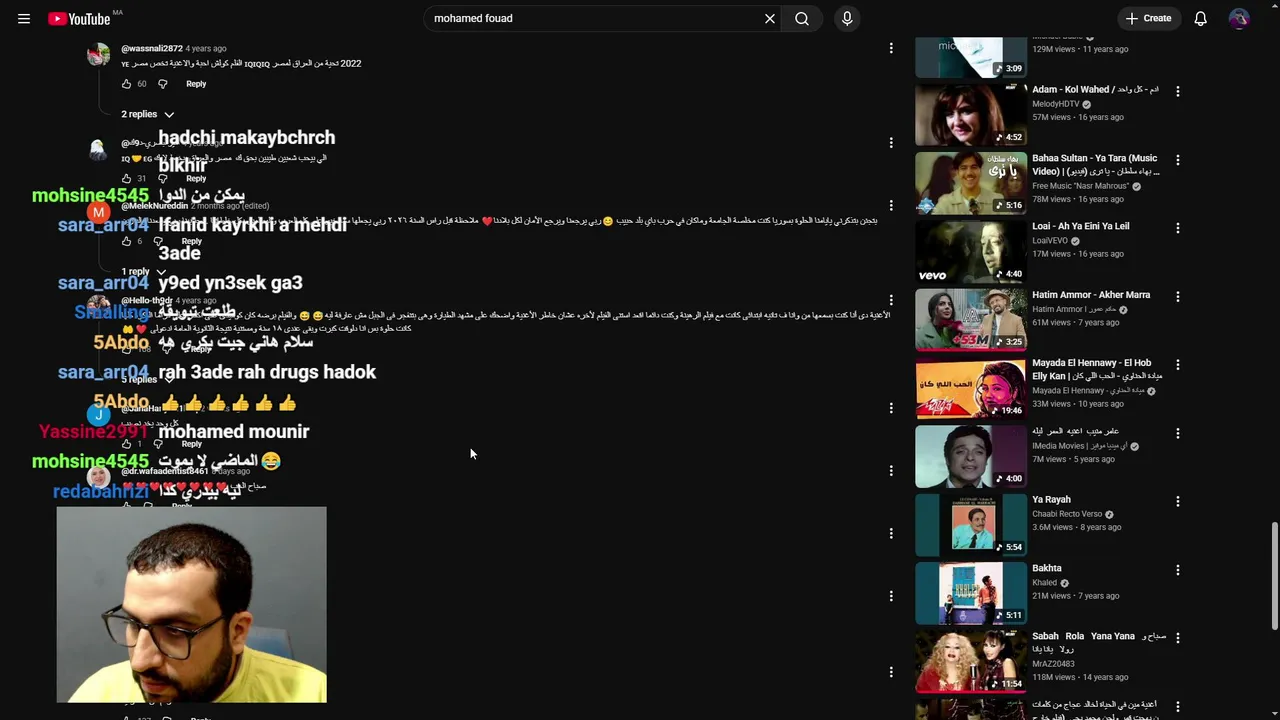The image size is (1280, 720).
Task: Open options menu for @MelekNureddin comment
Action: pyautogui.click(x=891, y=205)
